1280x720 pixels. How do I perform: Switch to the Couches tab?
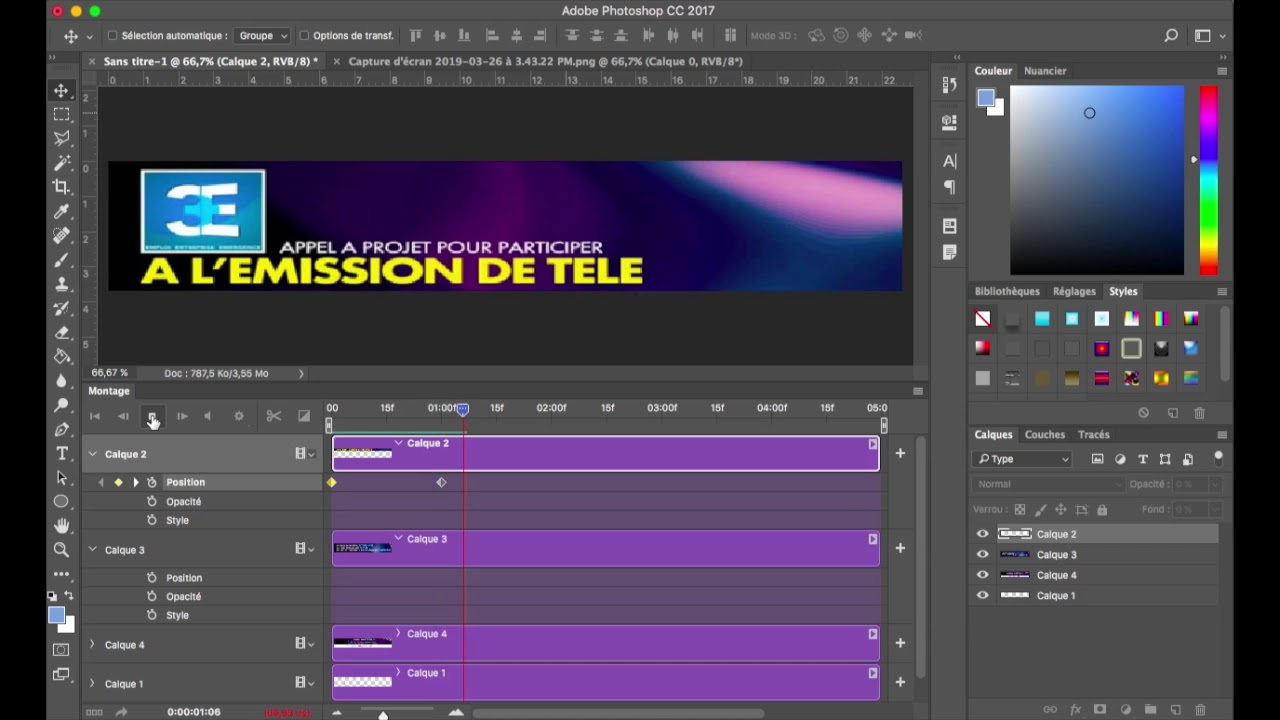1044,434
